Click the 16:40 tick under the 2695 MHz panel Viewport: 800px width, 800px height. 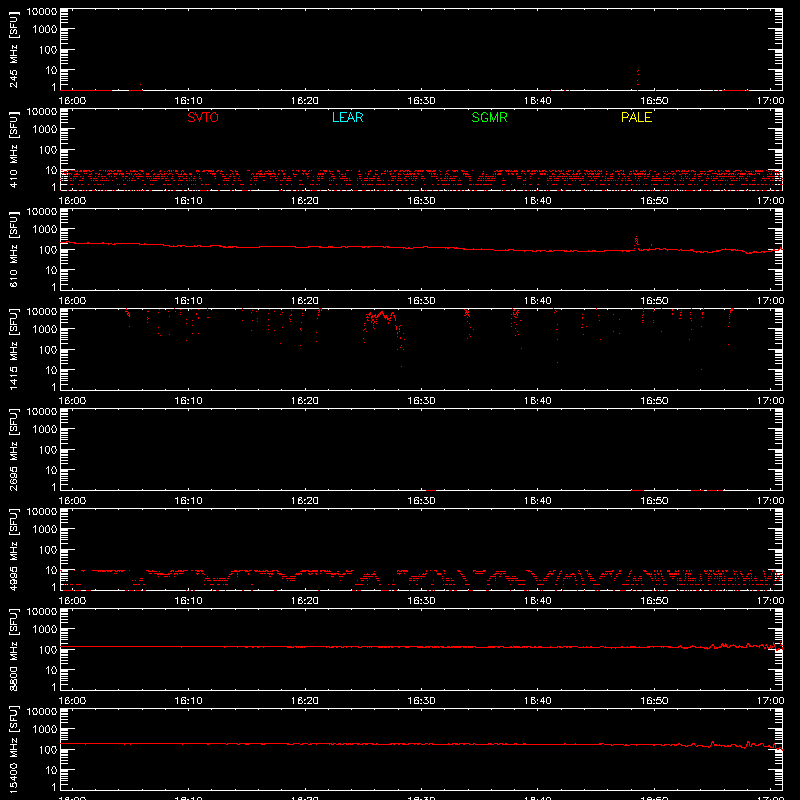pos(537,501)
